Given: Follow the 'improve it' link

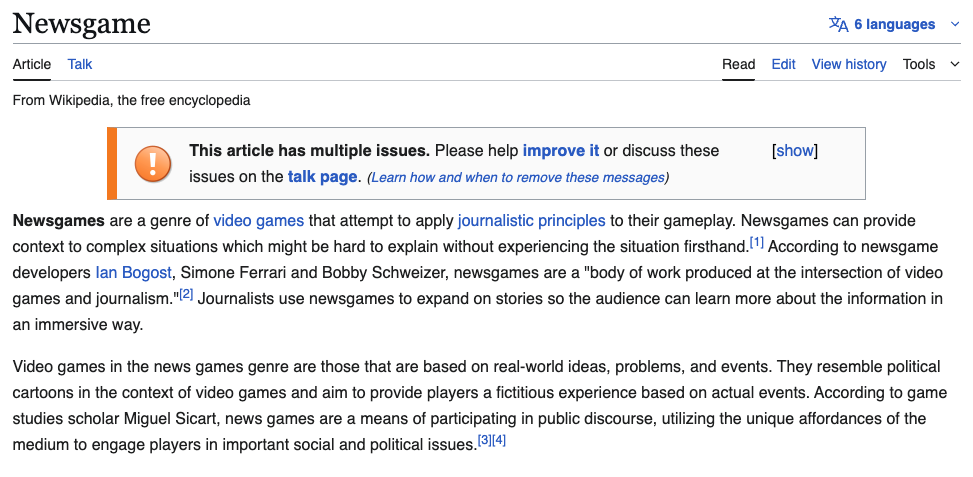Looking at the screenshot, I should tap(561, 151).
